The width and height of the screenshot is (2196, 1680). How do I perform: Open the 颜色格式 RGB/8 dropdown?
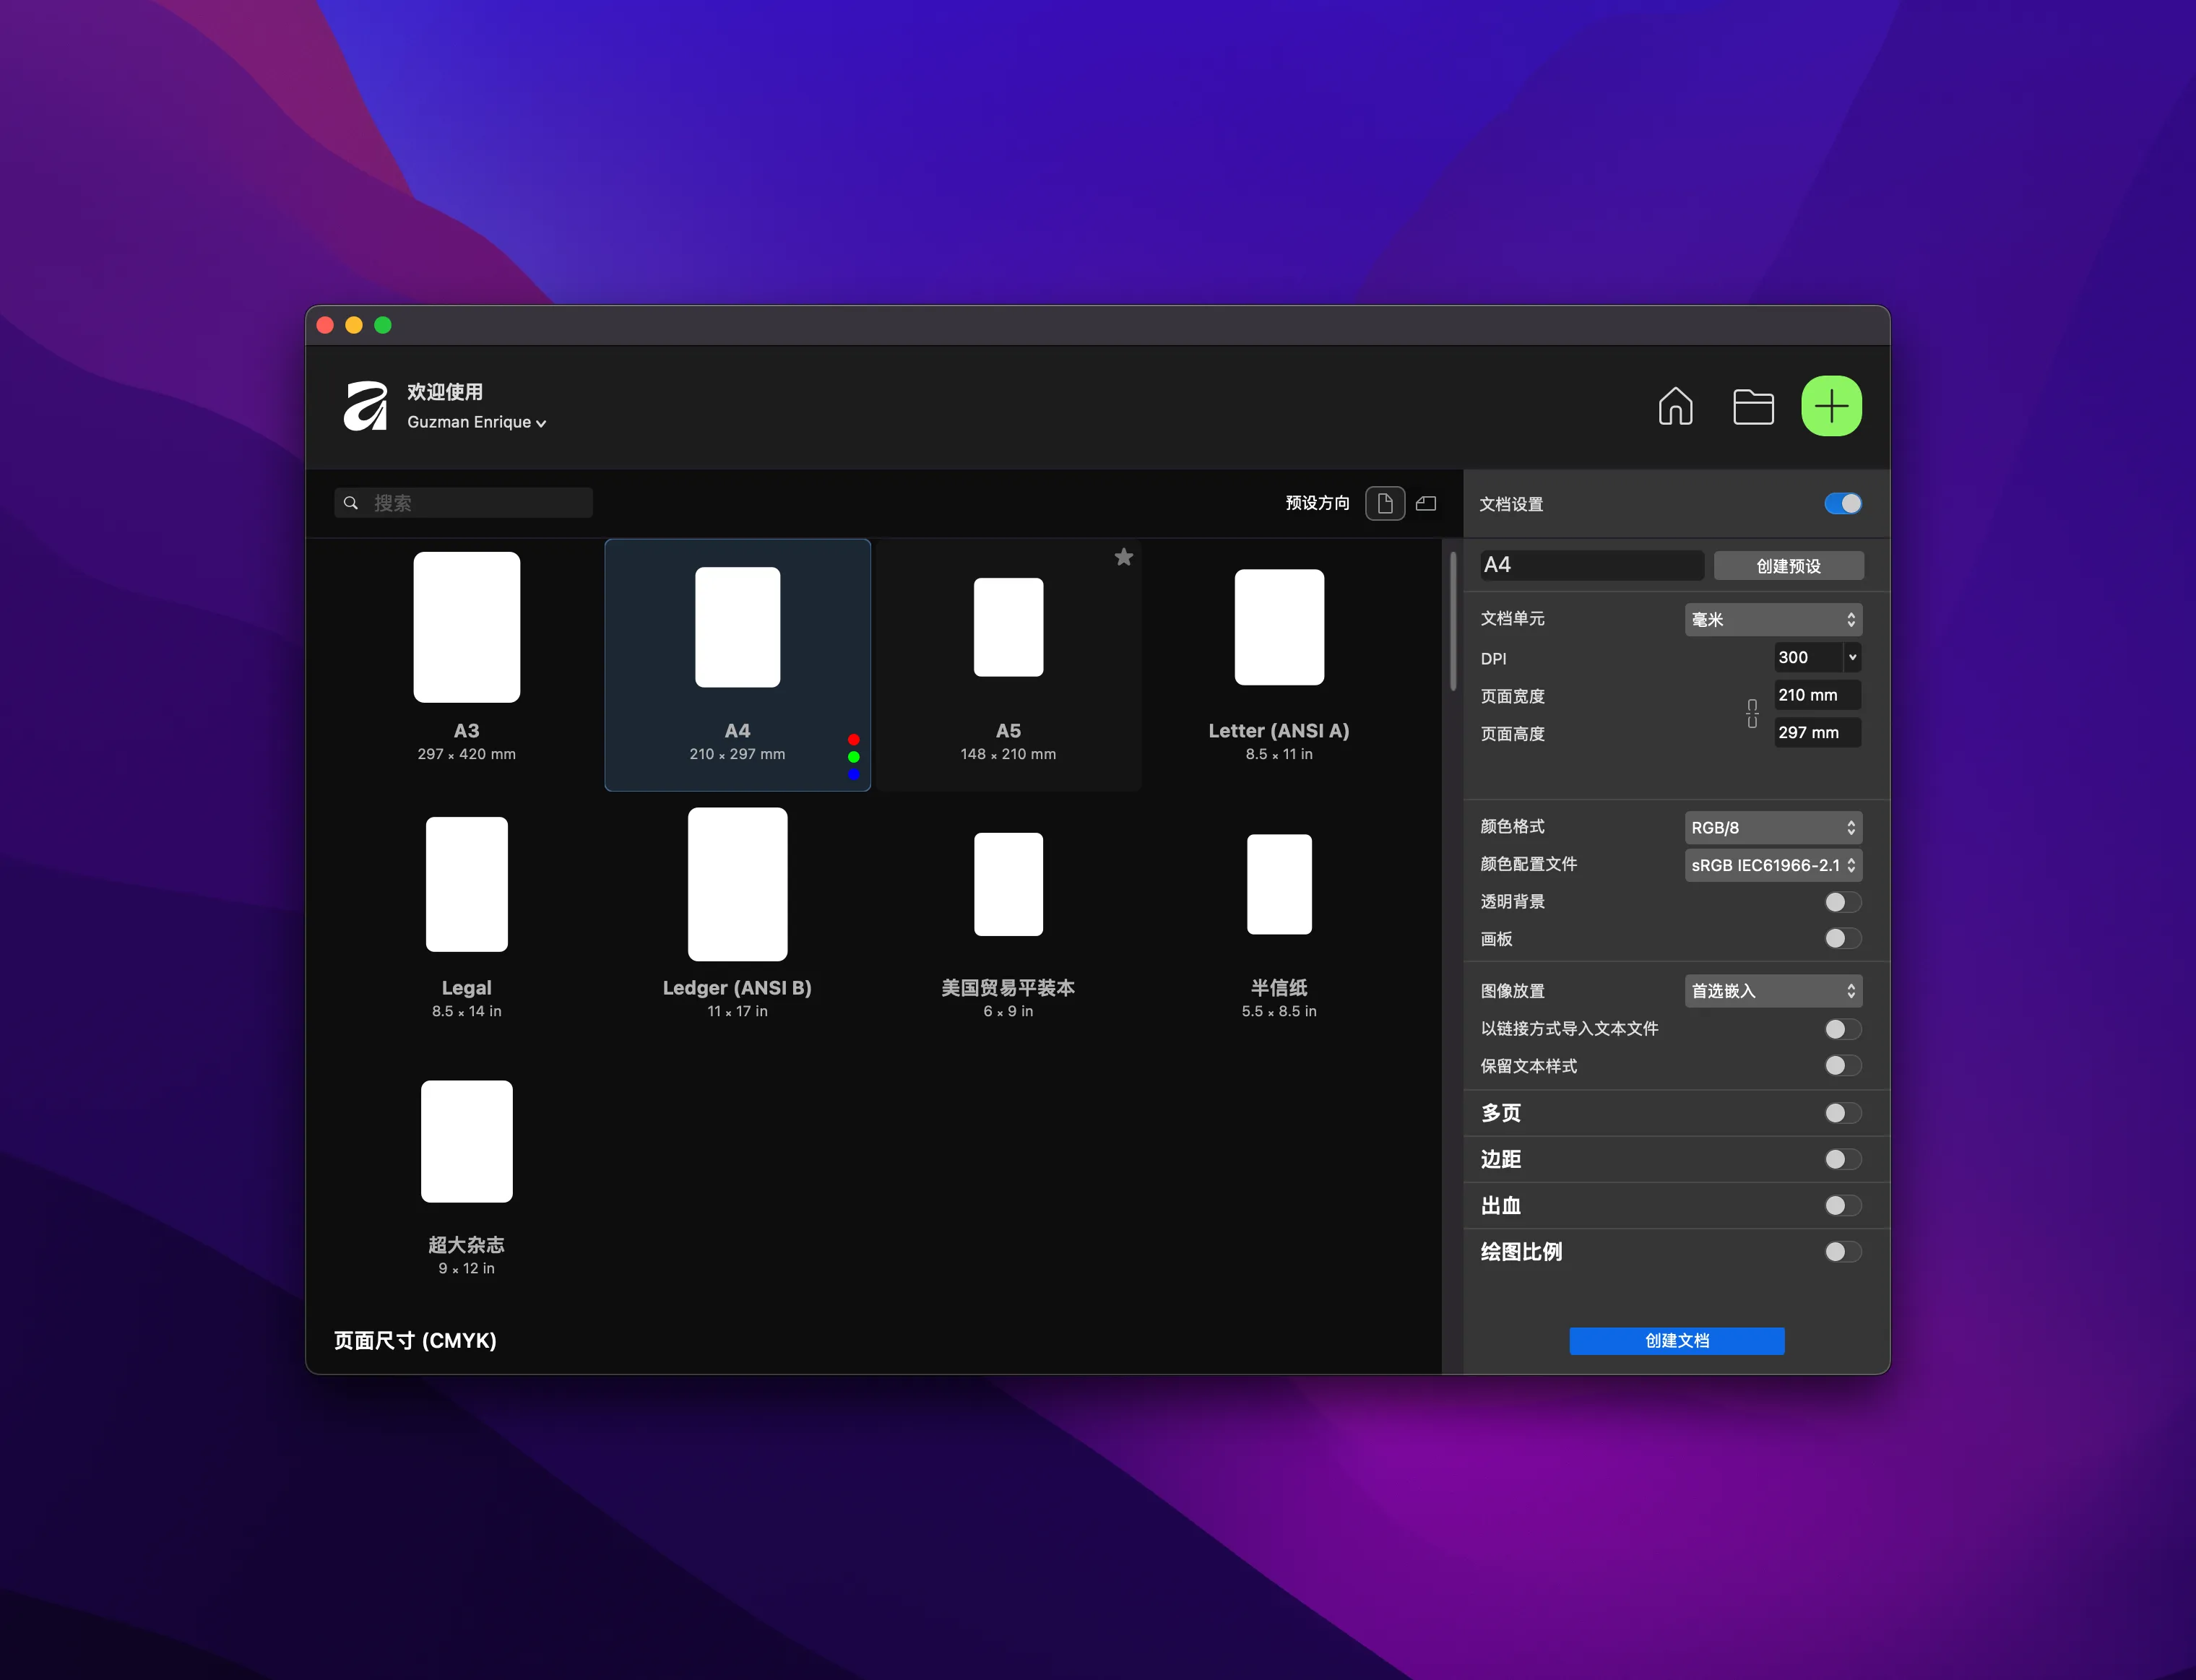[x=1773, y=827]
